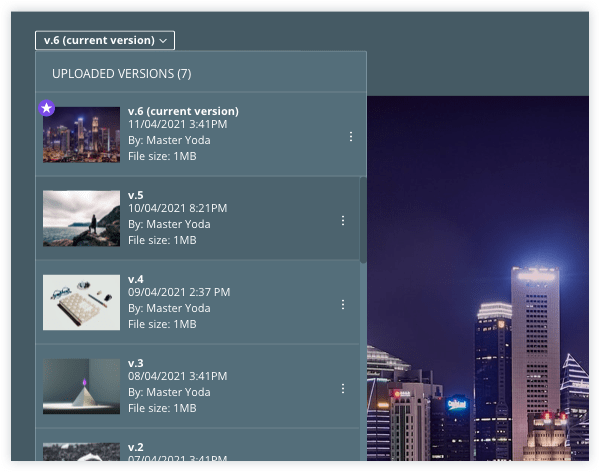Image resolution: width=600 pixels, height=472 pixels.
Task: Open the three-dot menu for v.4
Action: click(343, 304)
